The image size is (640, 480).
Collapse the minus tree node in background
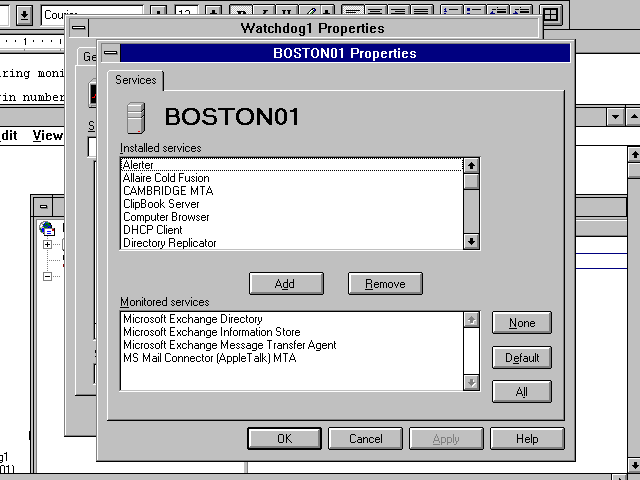[47, 276]
